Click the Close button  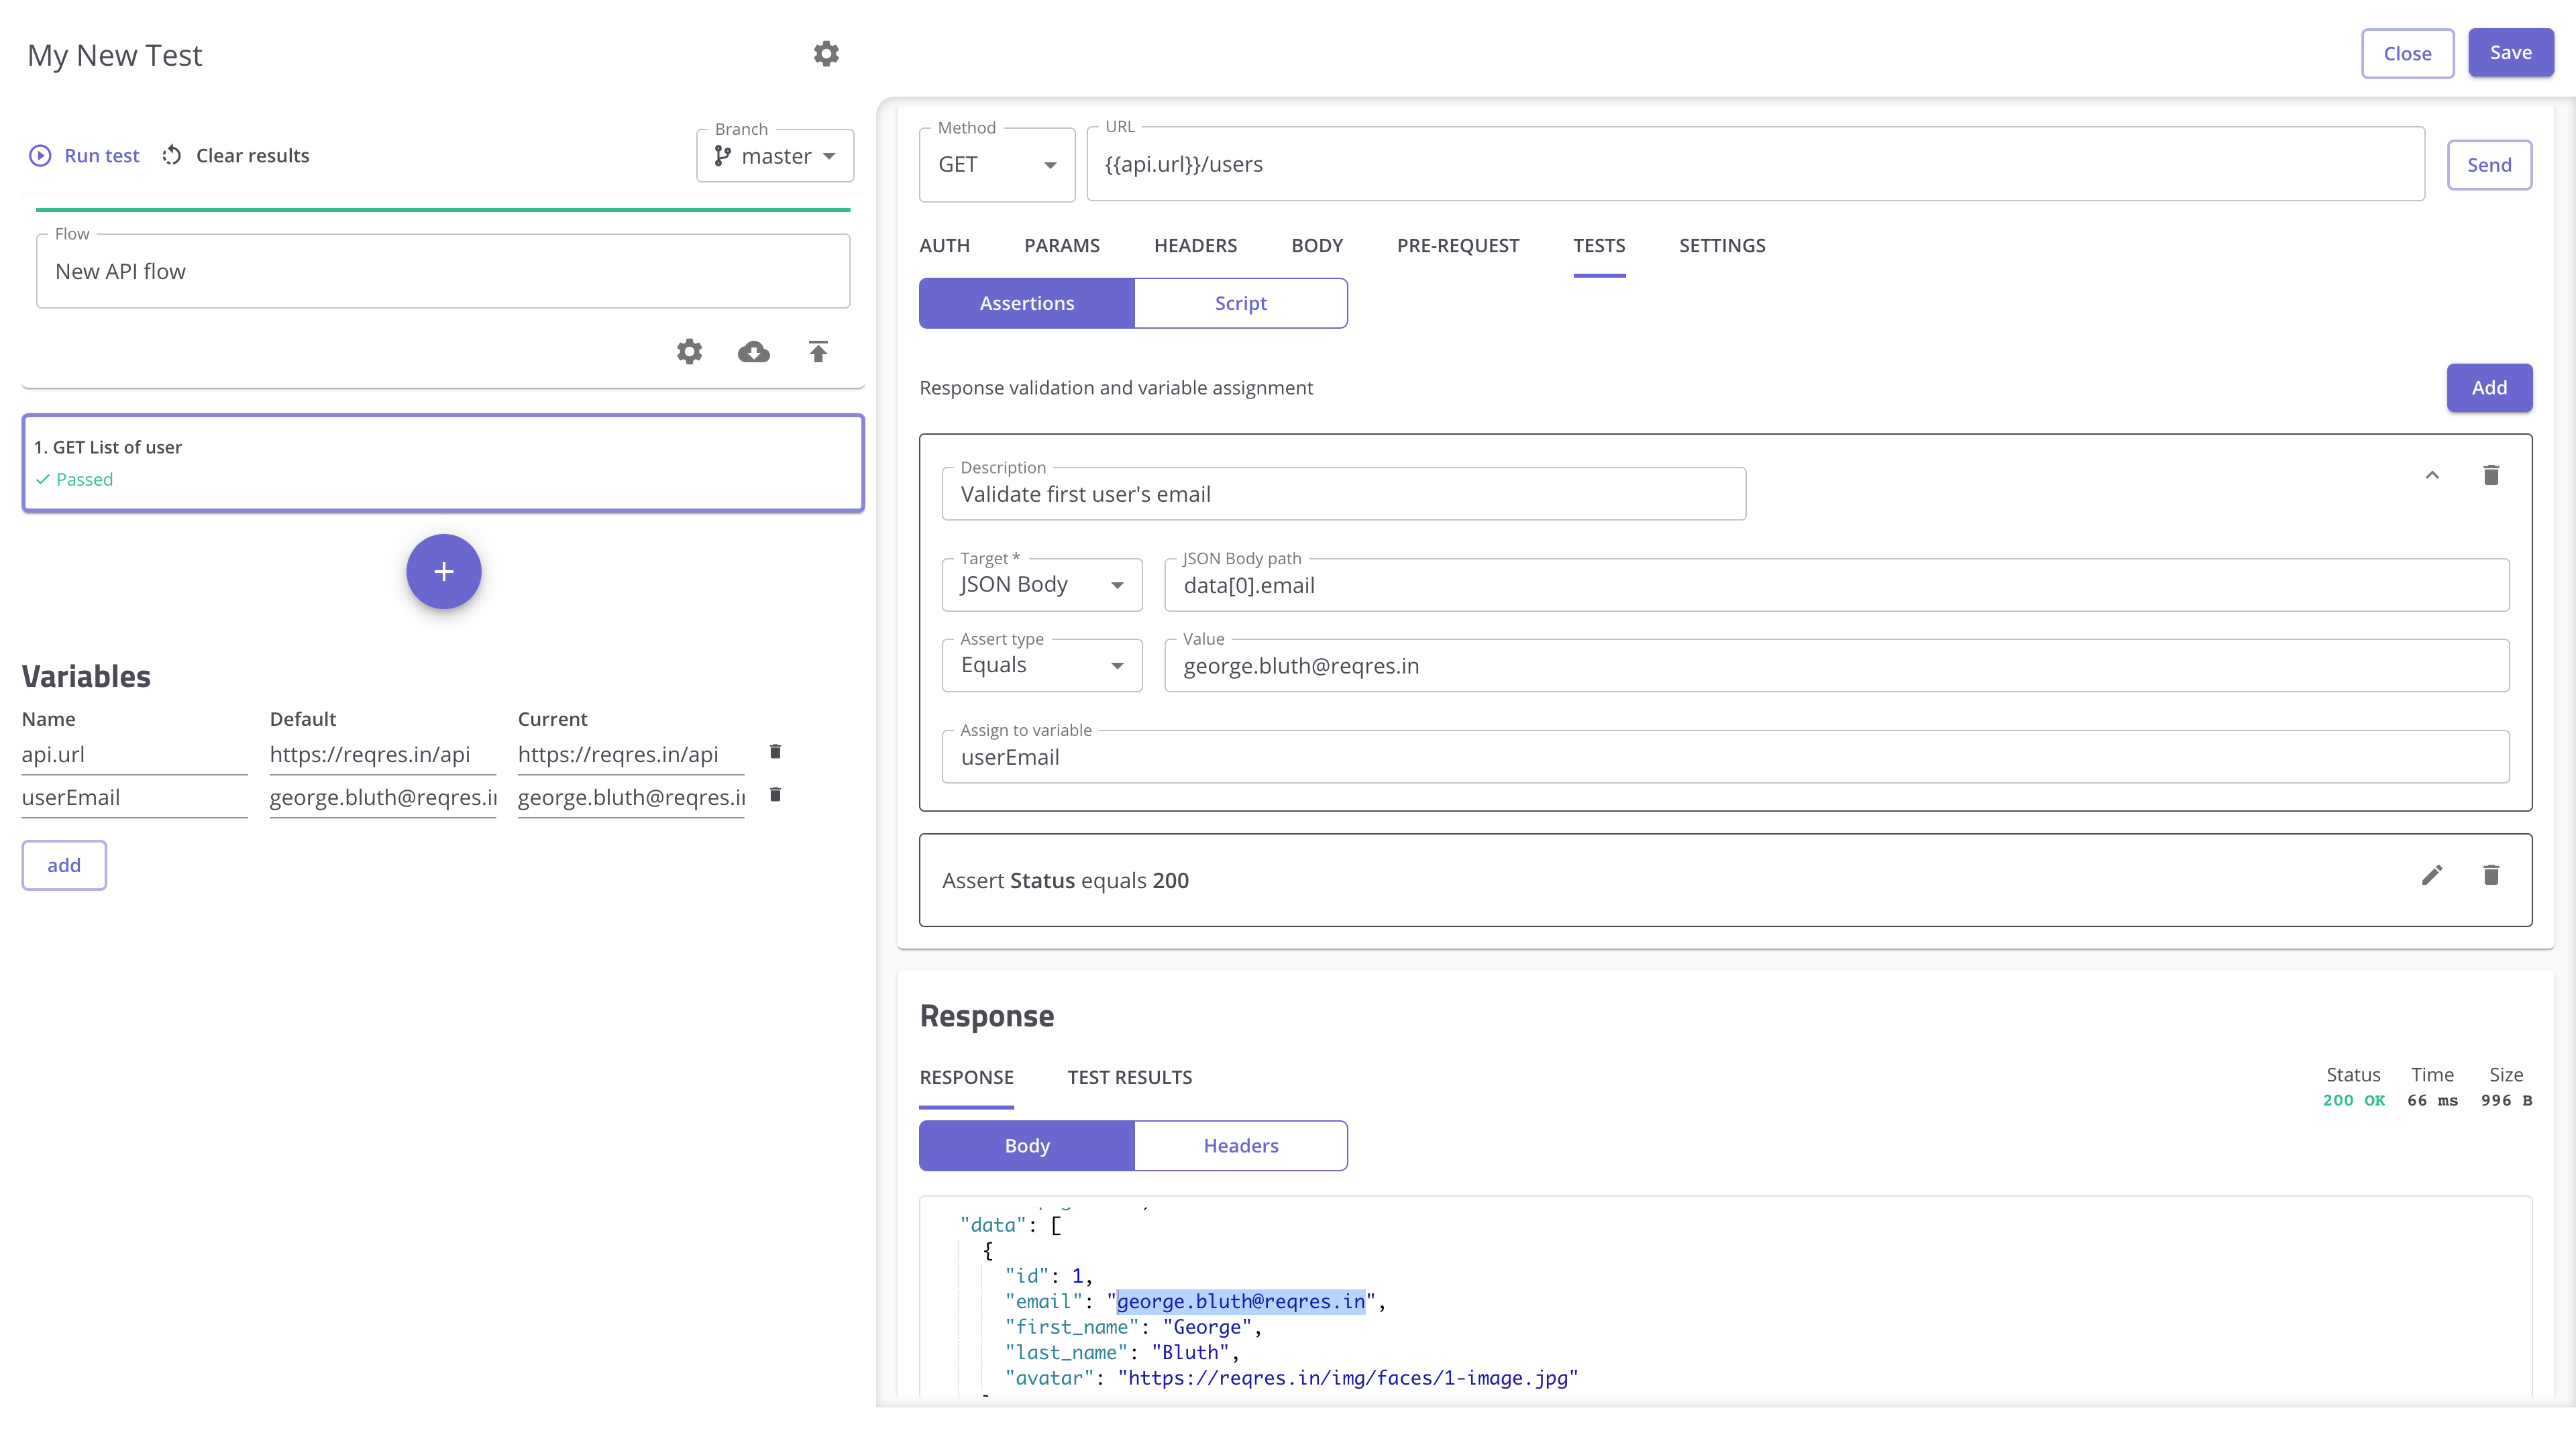2407,53
